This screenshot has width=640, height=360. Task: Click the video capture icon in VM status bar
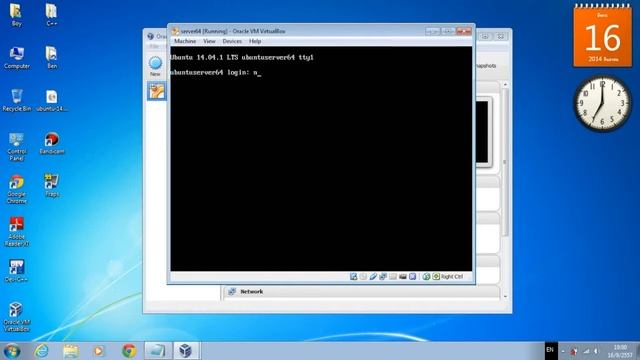[402, 276]
